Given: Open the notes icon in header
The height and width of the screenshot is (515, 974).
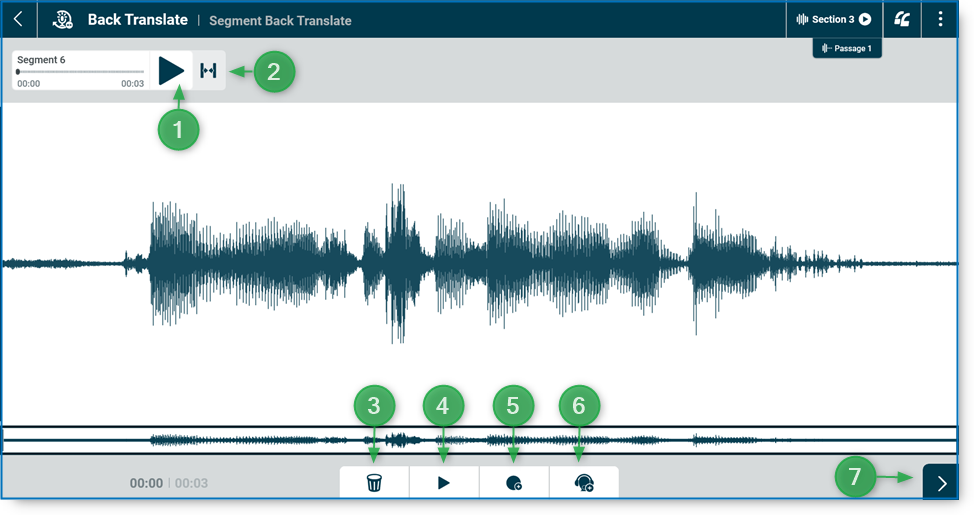Looking at the screenshot, I should tap(902, 19).
